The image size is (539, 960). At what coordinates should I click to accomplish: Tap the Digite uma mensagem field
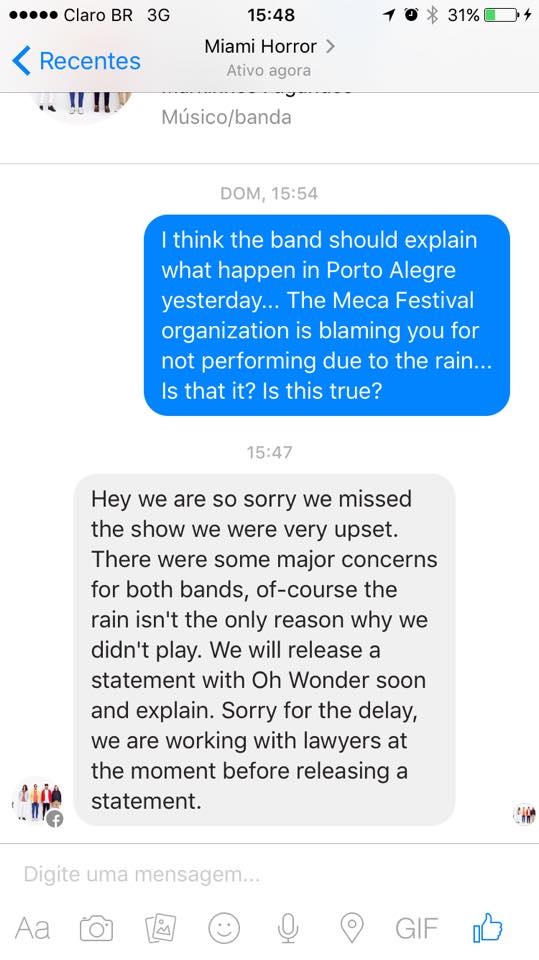tap(270, 874)
